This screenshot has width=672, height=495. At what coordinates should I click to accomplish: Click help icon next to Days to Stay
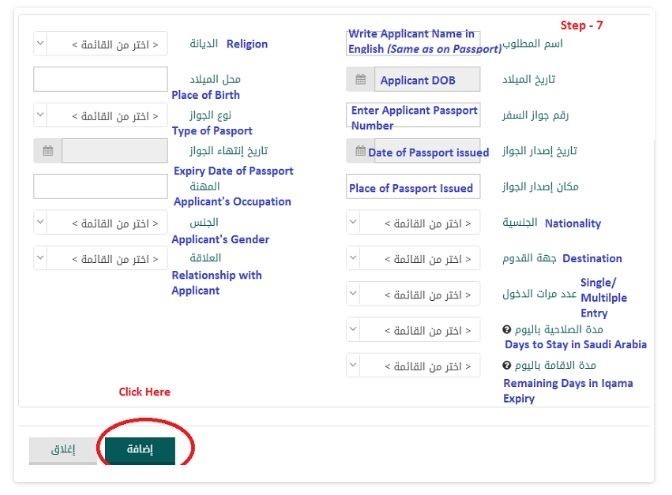click(510, 329)
